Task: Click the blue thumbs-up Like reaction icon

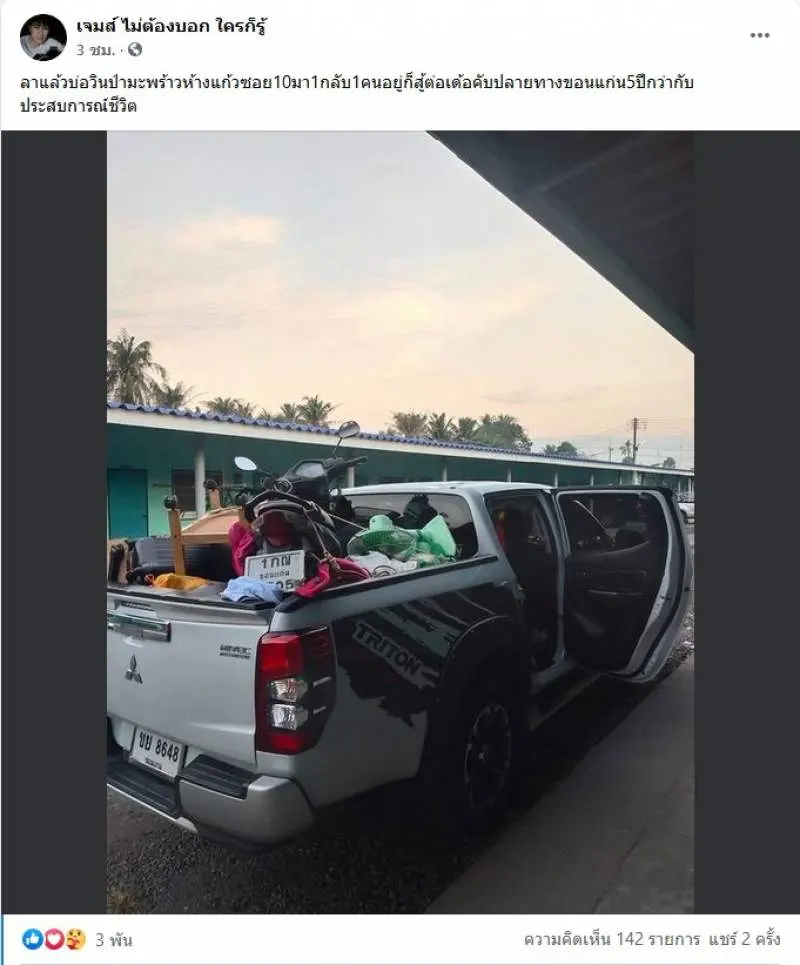Action: (x=33, y=939)
